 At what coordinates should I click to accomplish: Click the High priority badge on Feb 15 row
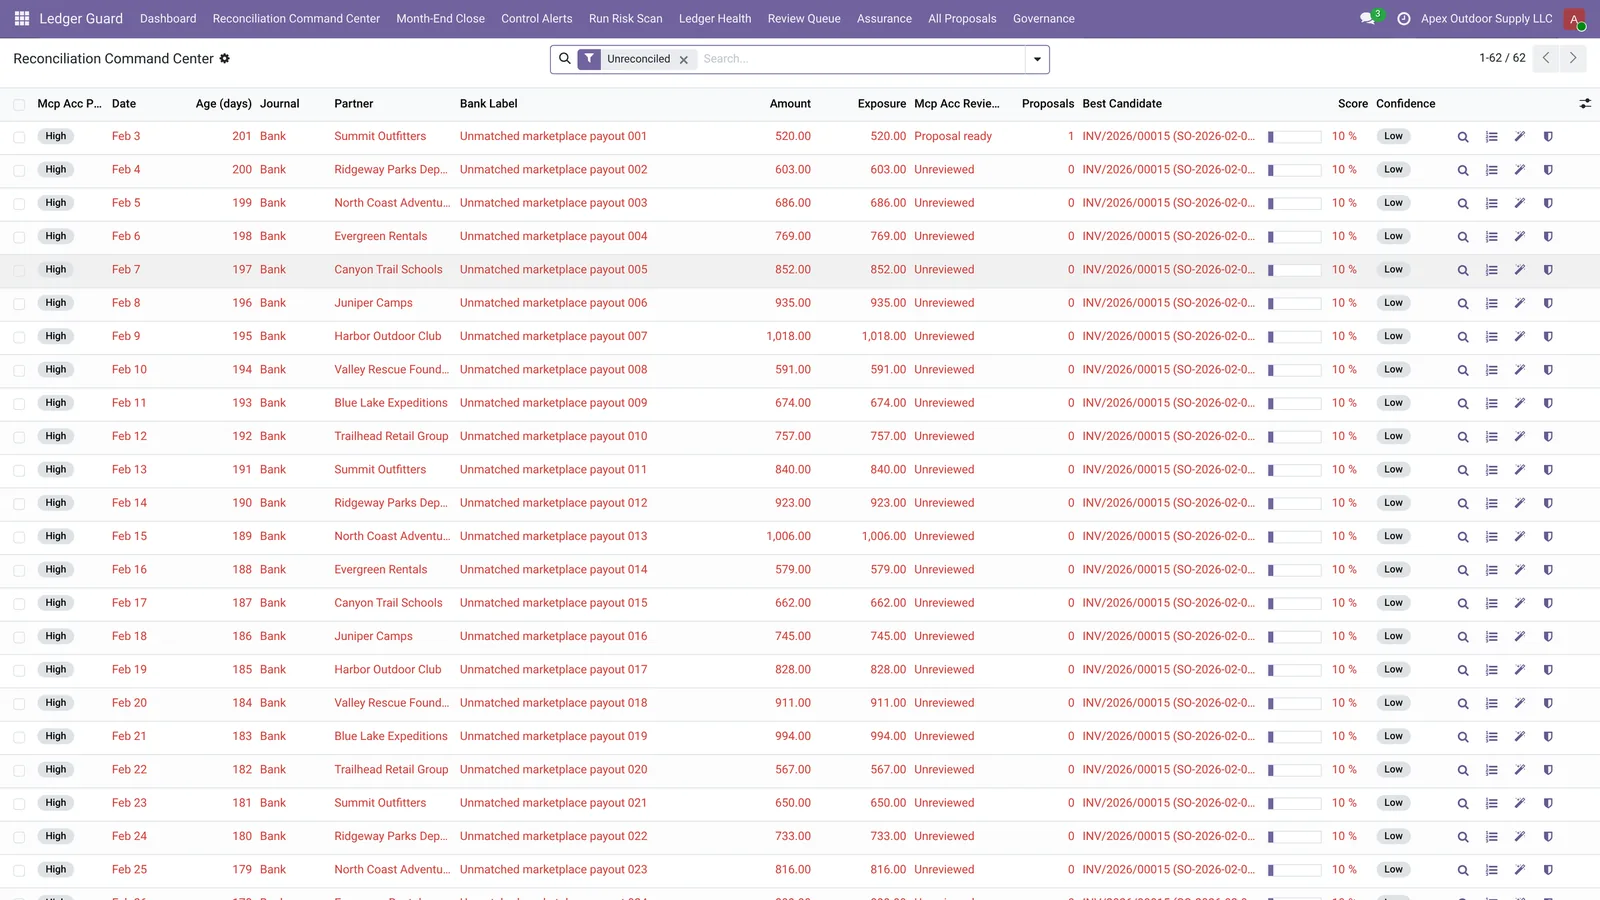pos(56,537)
